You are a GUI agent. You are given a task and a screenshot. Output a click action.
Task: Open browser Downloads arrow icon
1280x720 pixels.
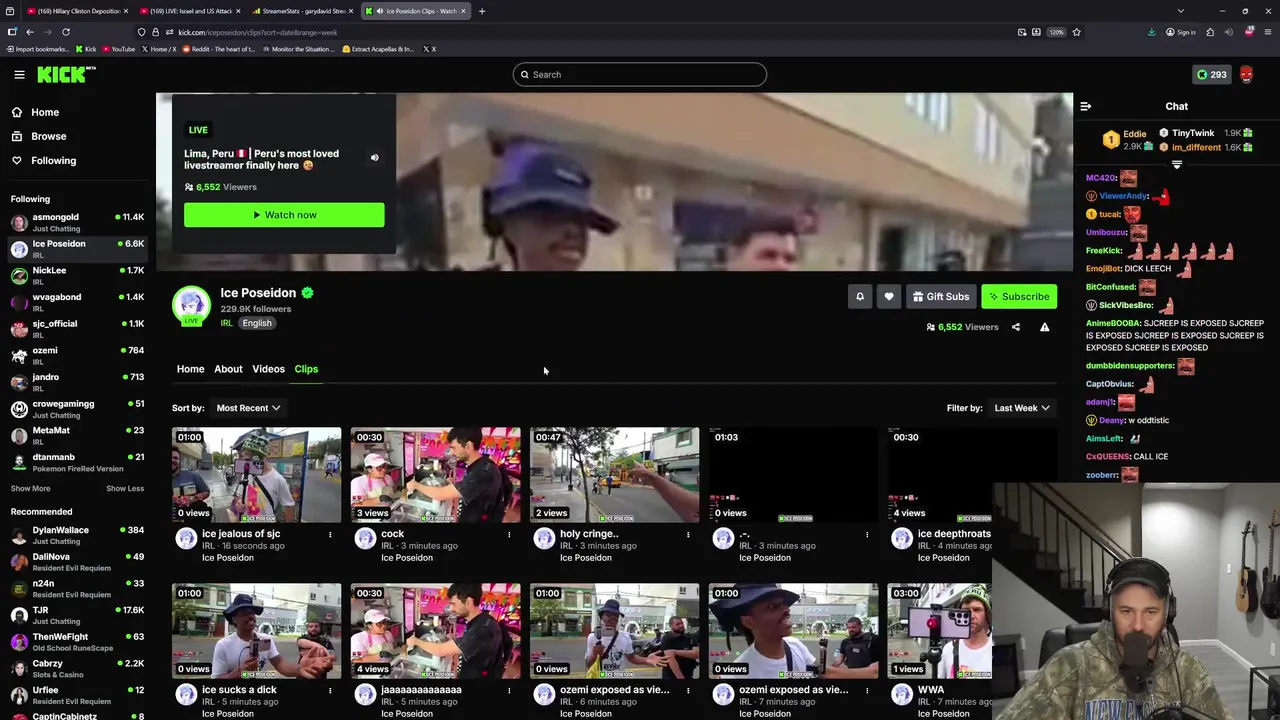(x=1151, y=32)
